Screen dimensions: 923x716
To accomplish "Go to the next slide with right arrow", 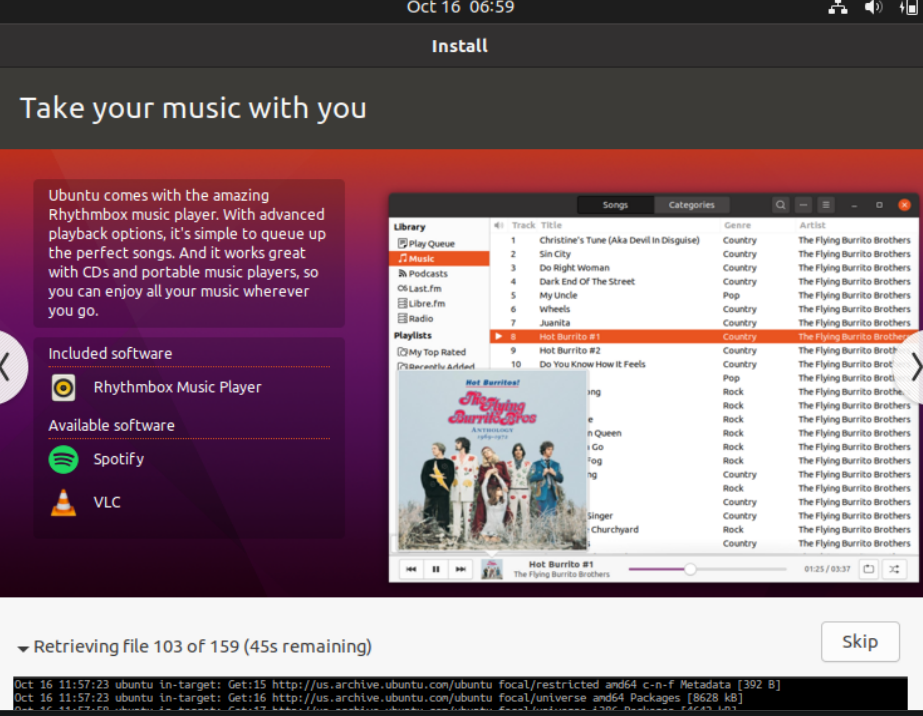I will click(914, 369).
